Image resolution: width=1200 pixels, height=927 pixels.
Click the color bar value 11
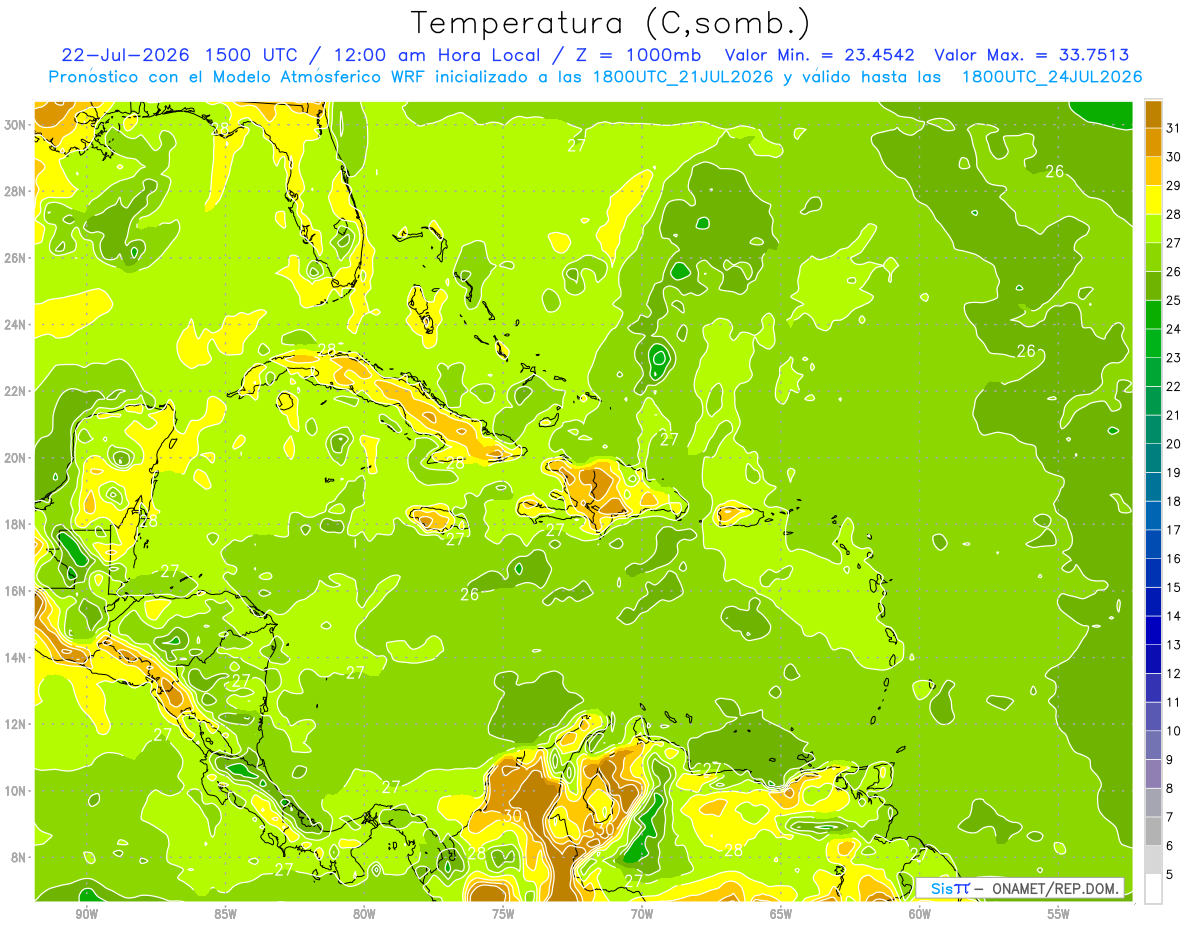point(1174,702)
